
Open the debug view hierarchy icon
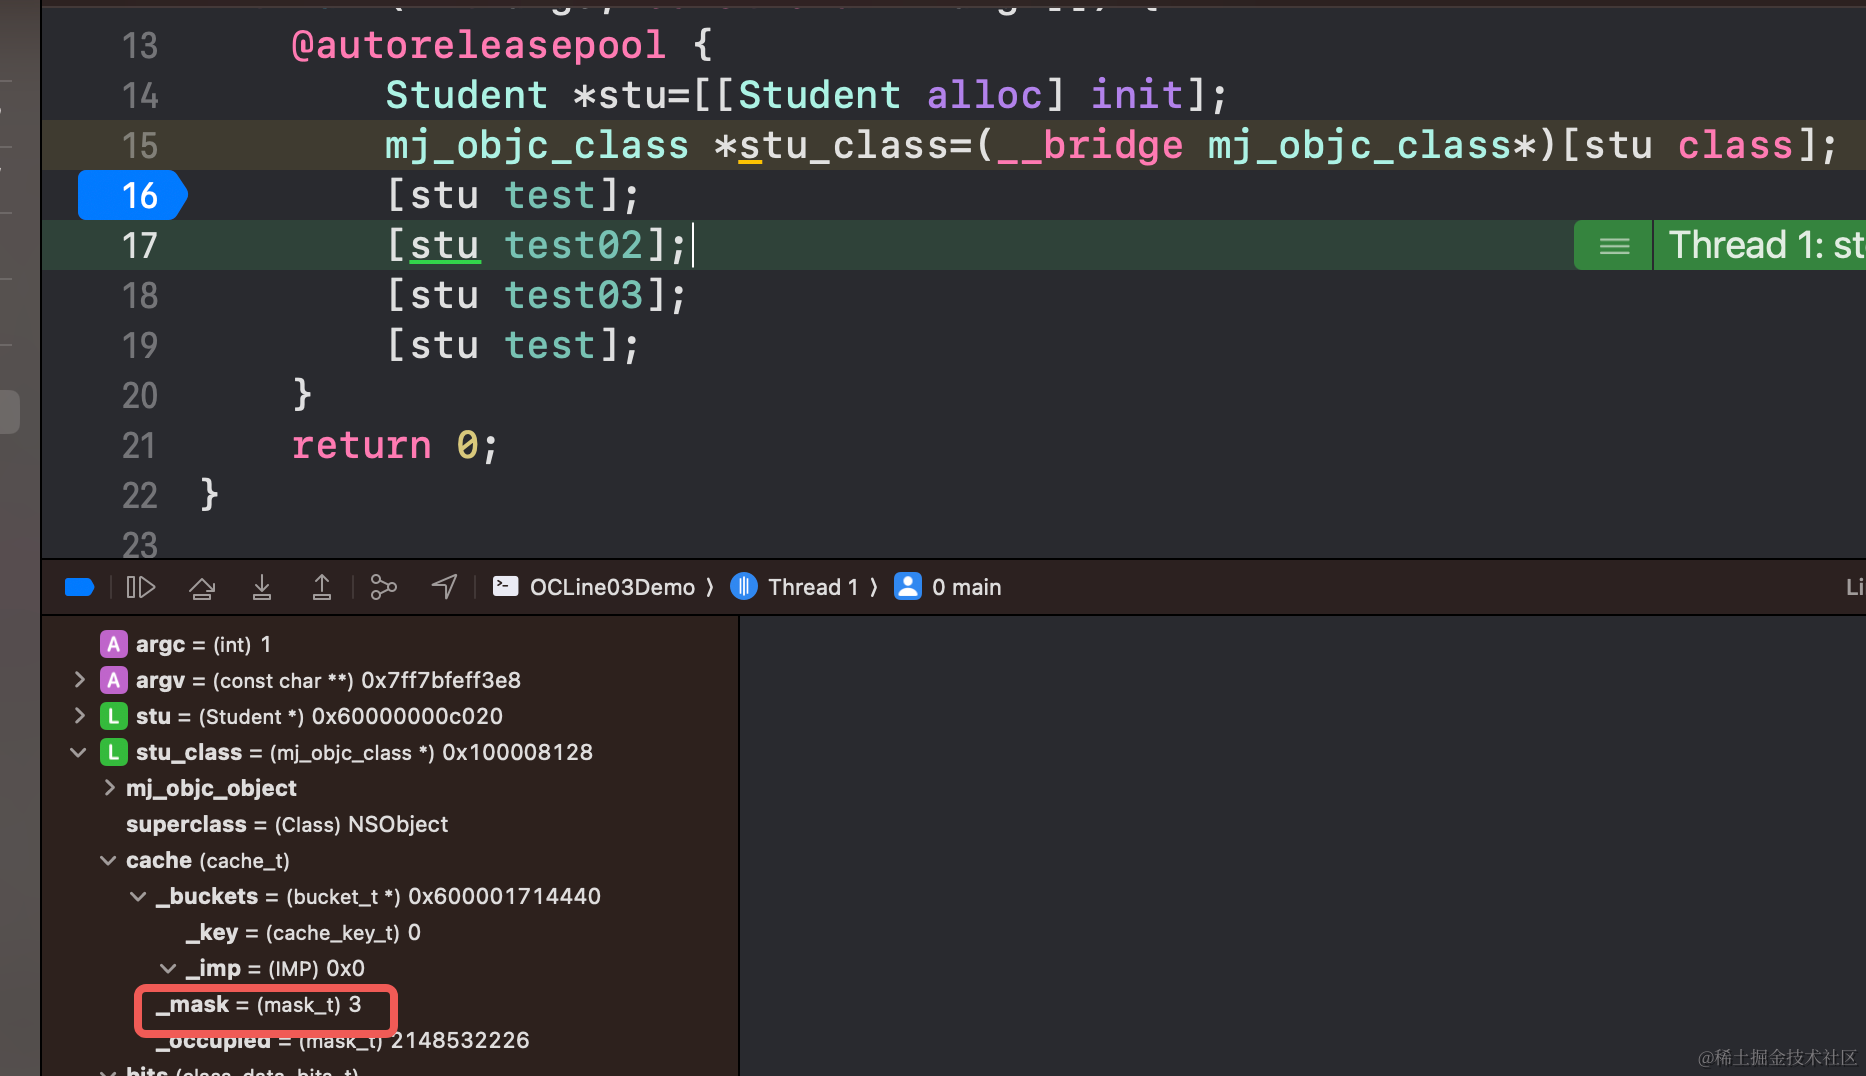click(x=383, y=587)
